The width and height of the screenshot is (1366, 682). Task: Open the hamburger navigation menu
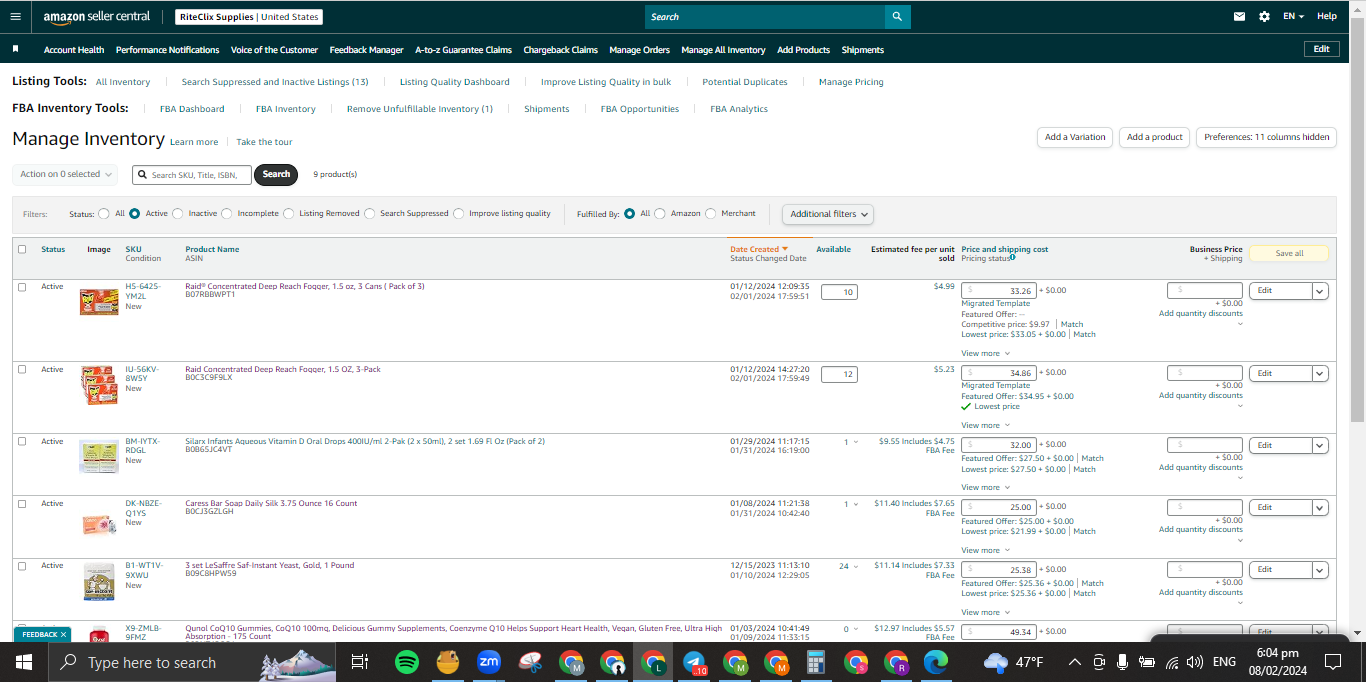pos(15,16)
